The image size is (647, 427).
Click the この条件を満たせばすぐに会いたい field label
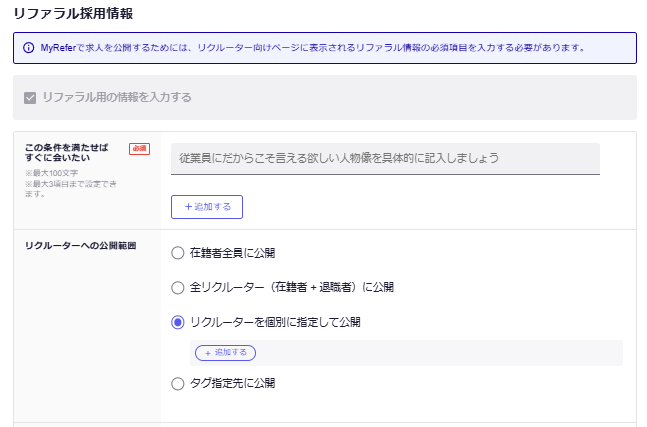tap(68, 153)
